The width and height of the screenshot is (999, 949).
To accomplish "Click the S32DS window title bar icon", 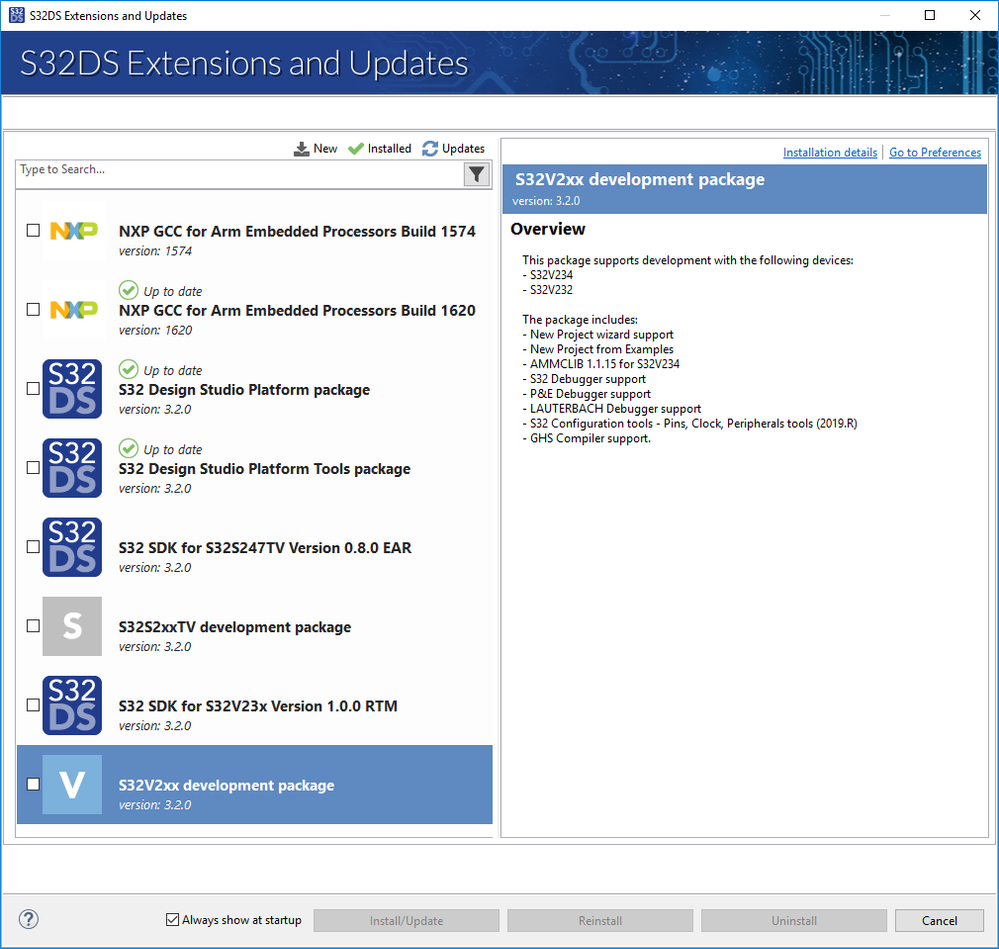I will [x=17, y=15].
